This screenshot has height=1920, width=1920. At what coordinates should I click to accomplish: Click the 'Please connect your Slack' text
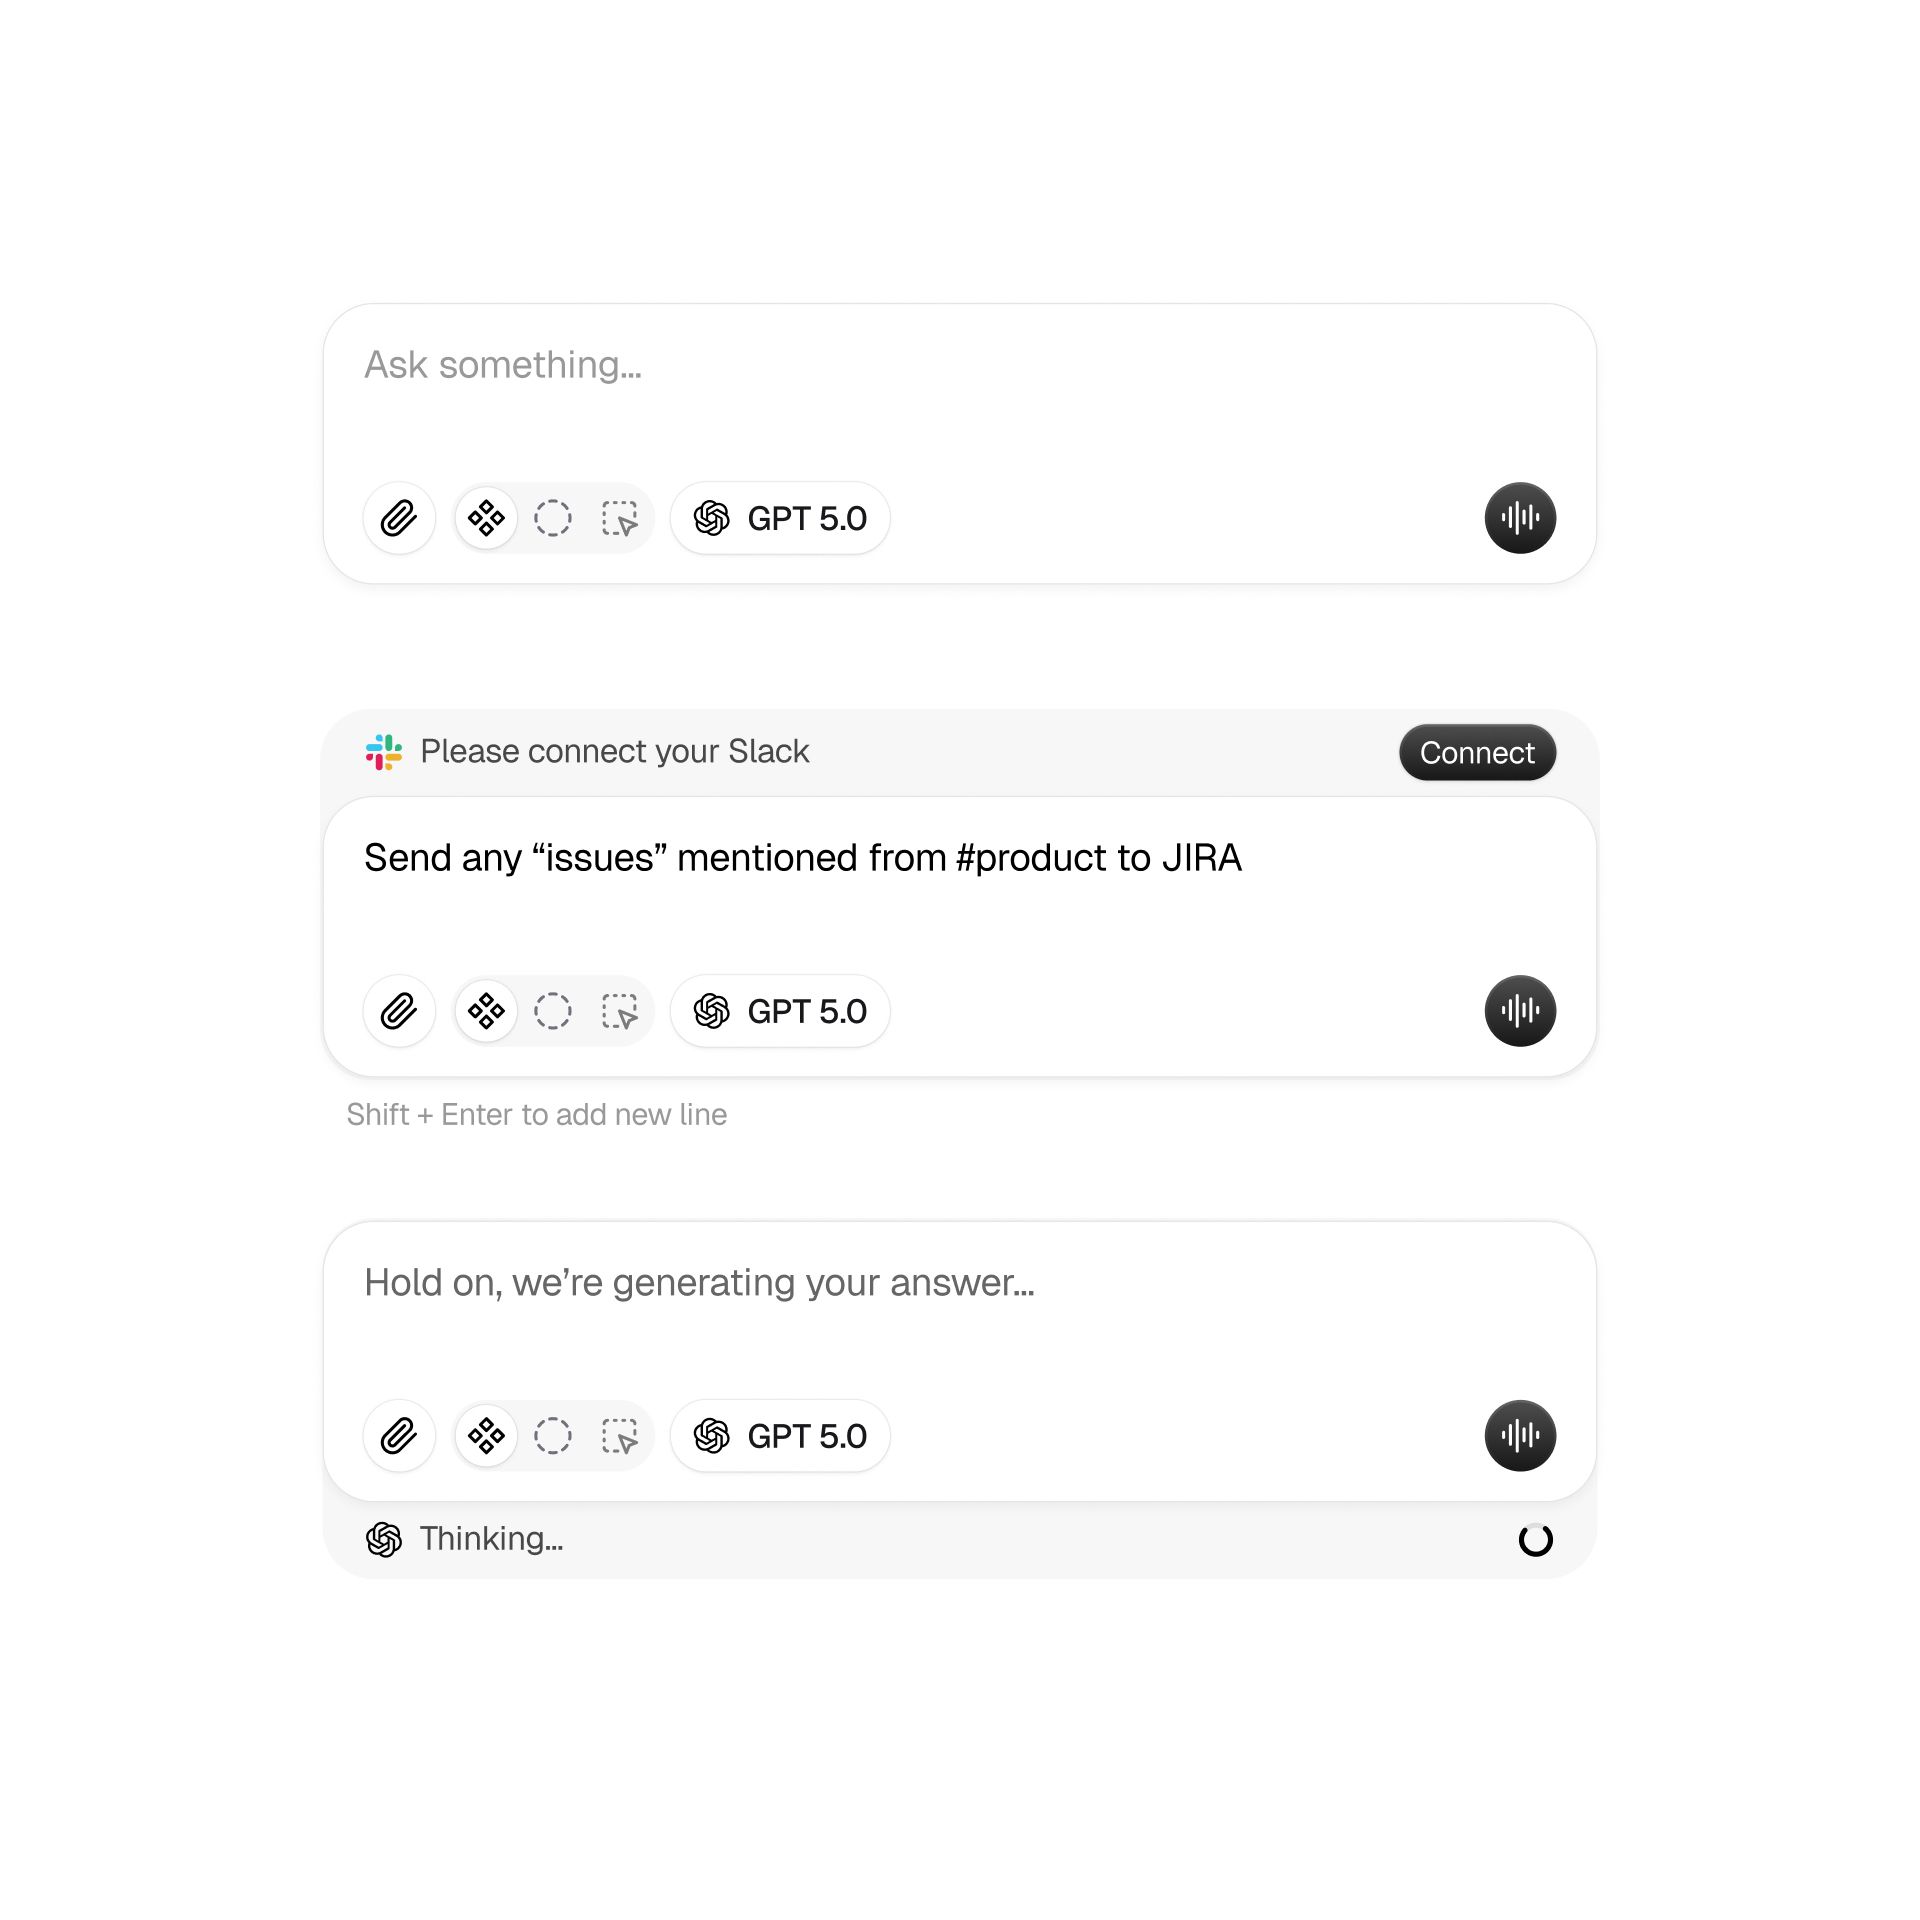tap(614, 752)
